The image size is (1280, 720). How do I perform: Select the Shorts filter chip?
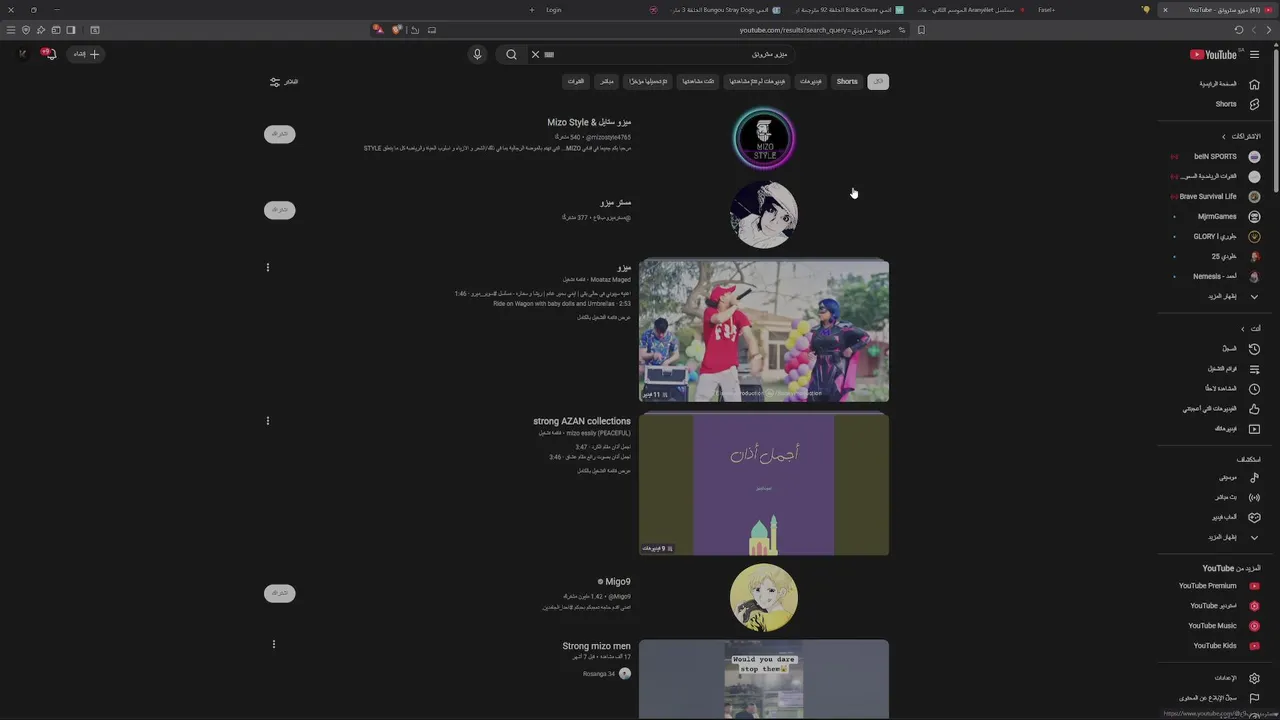tap(847, 82)
